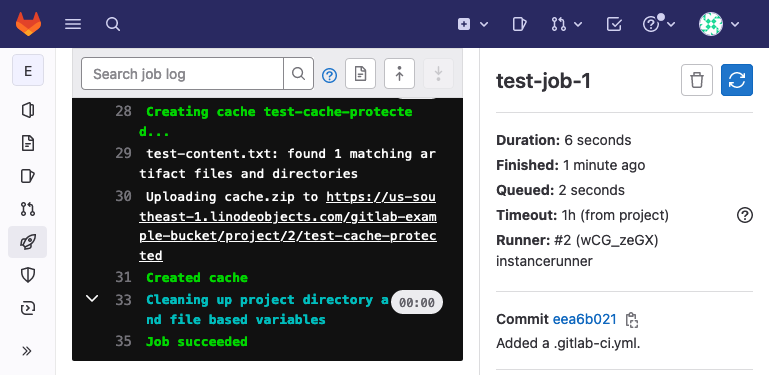The width and height of the screenshot is (769, 375).
Task: Show the complete raw job log
Action: 360,74
